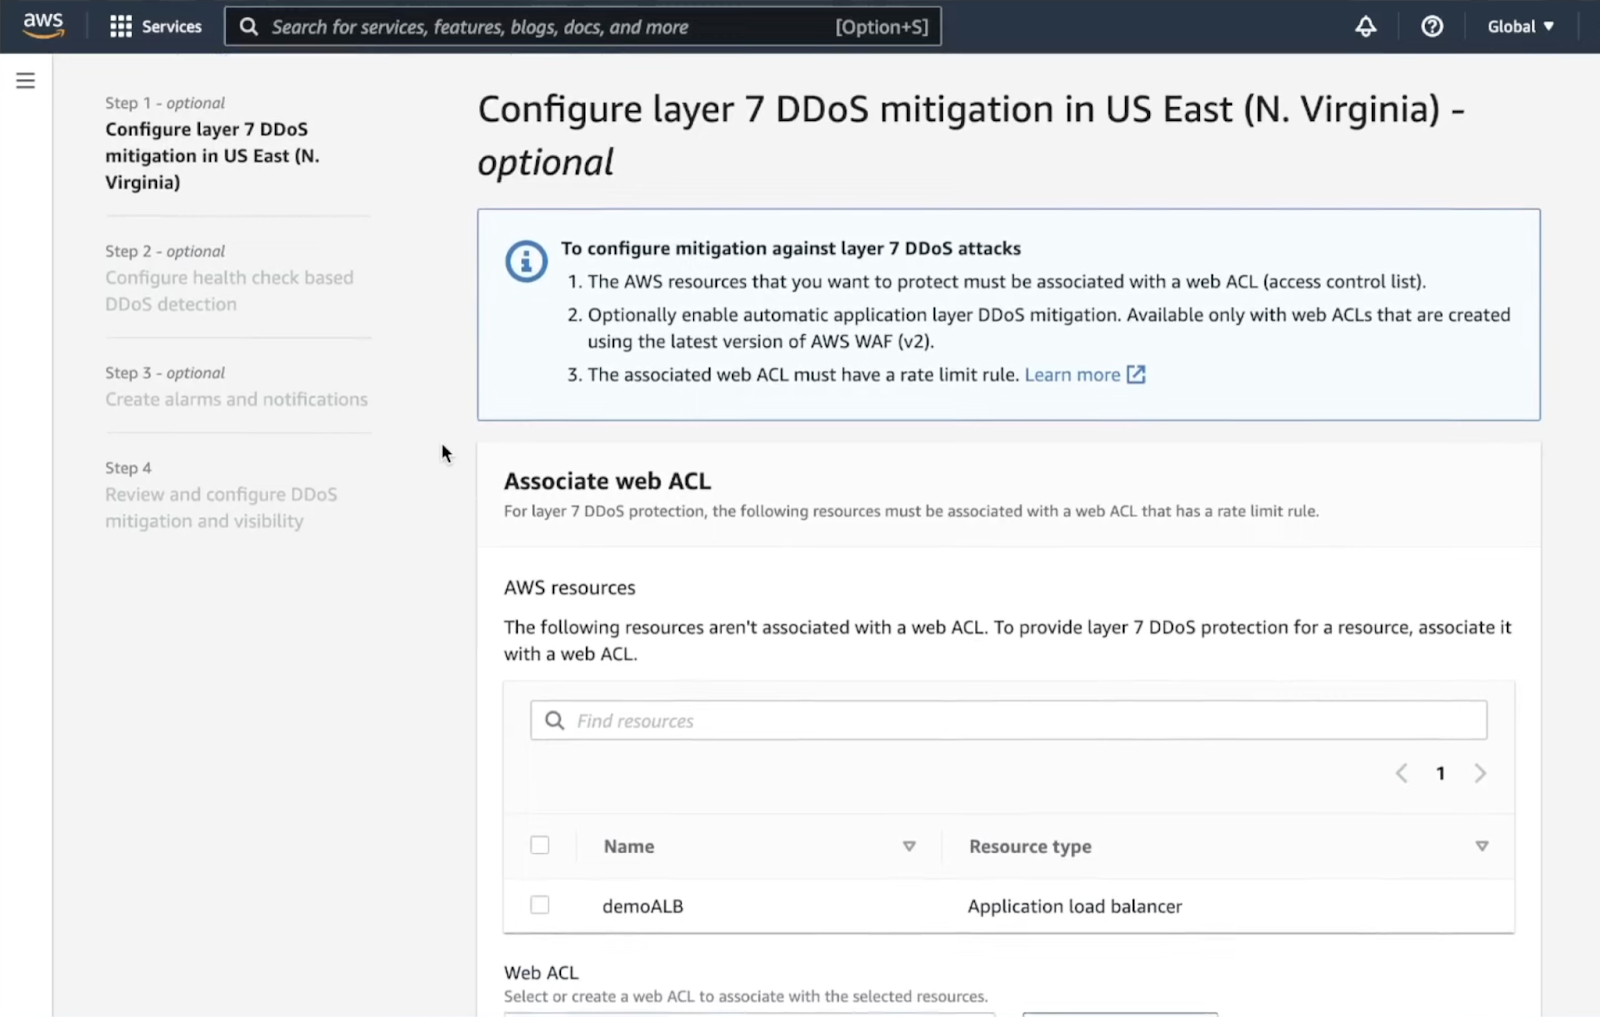Open Step 4 review and configure
This screenshot has height=1017, width=1600.
(x=221, y=507)
